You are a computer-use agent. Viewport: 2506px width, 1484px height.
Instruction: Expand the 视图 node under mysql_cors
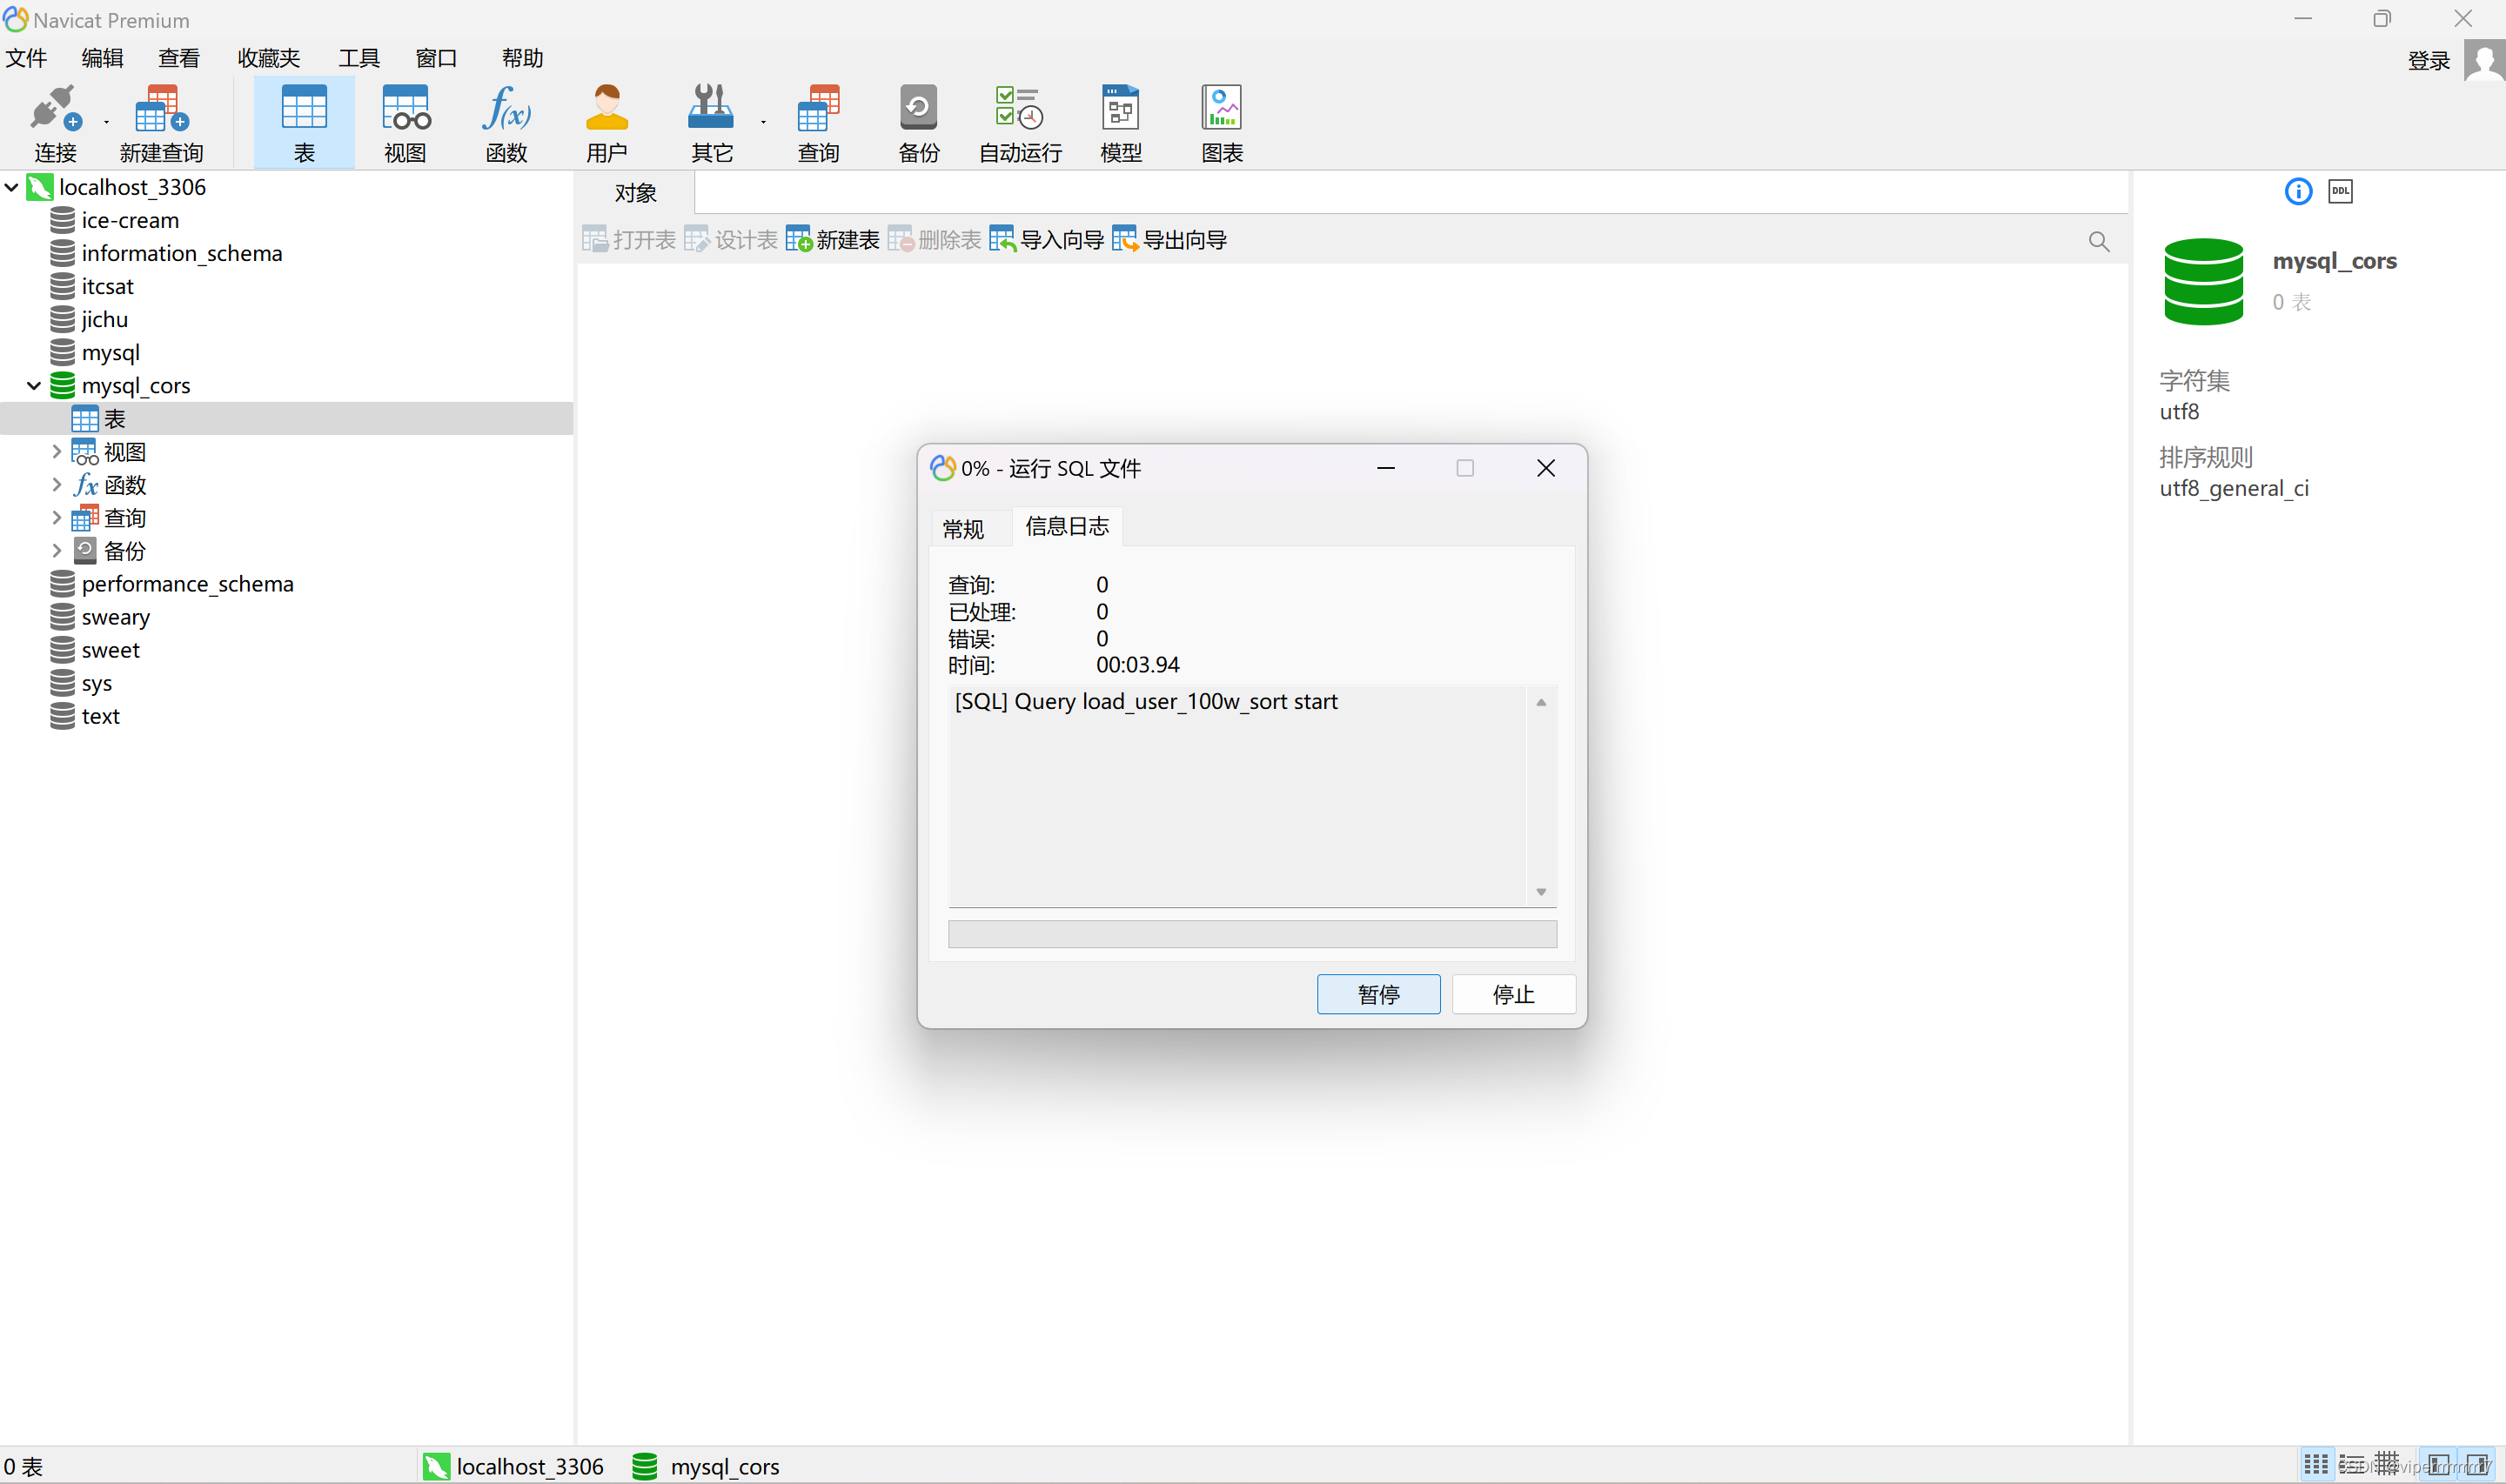click(x=56, y=452)
